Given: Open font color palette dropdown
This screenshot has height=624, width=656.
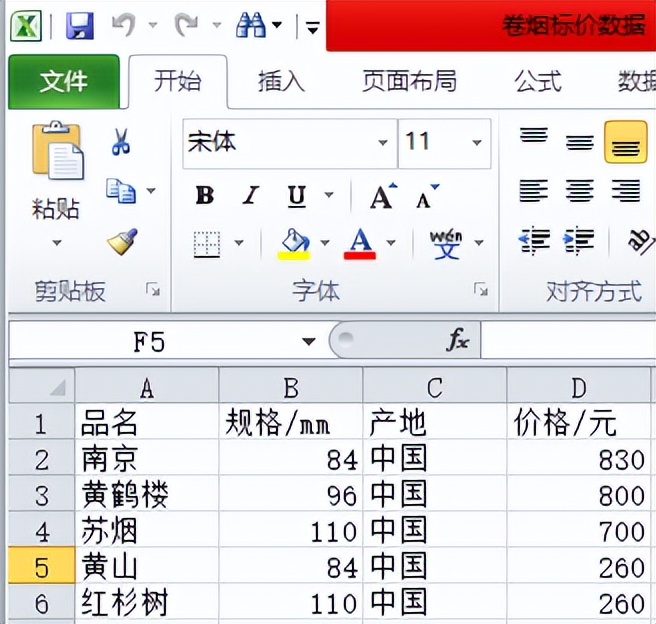Looking at the screenshot, I should point(391,243).
